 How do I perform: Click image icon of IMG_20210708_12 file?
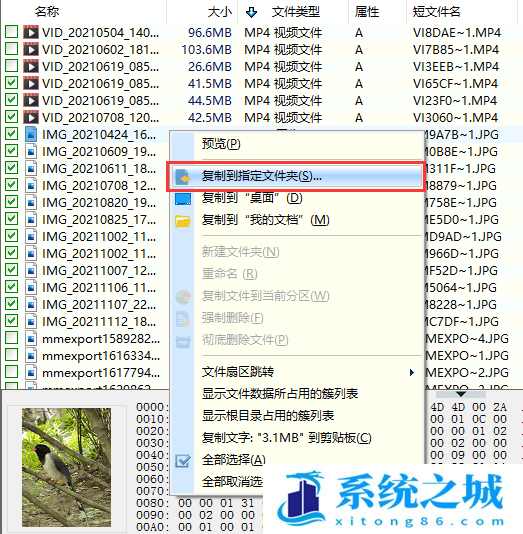tap(31, 185)
